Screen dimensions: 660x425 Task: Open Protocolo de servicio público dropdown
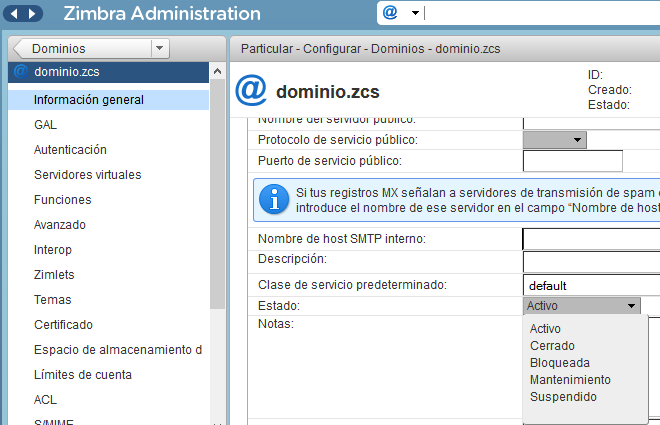click(554, 140)
